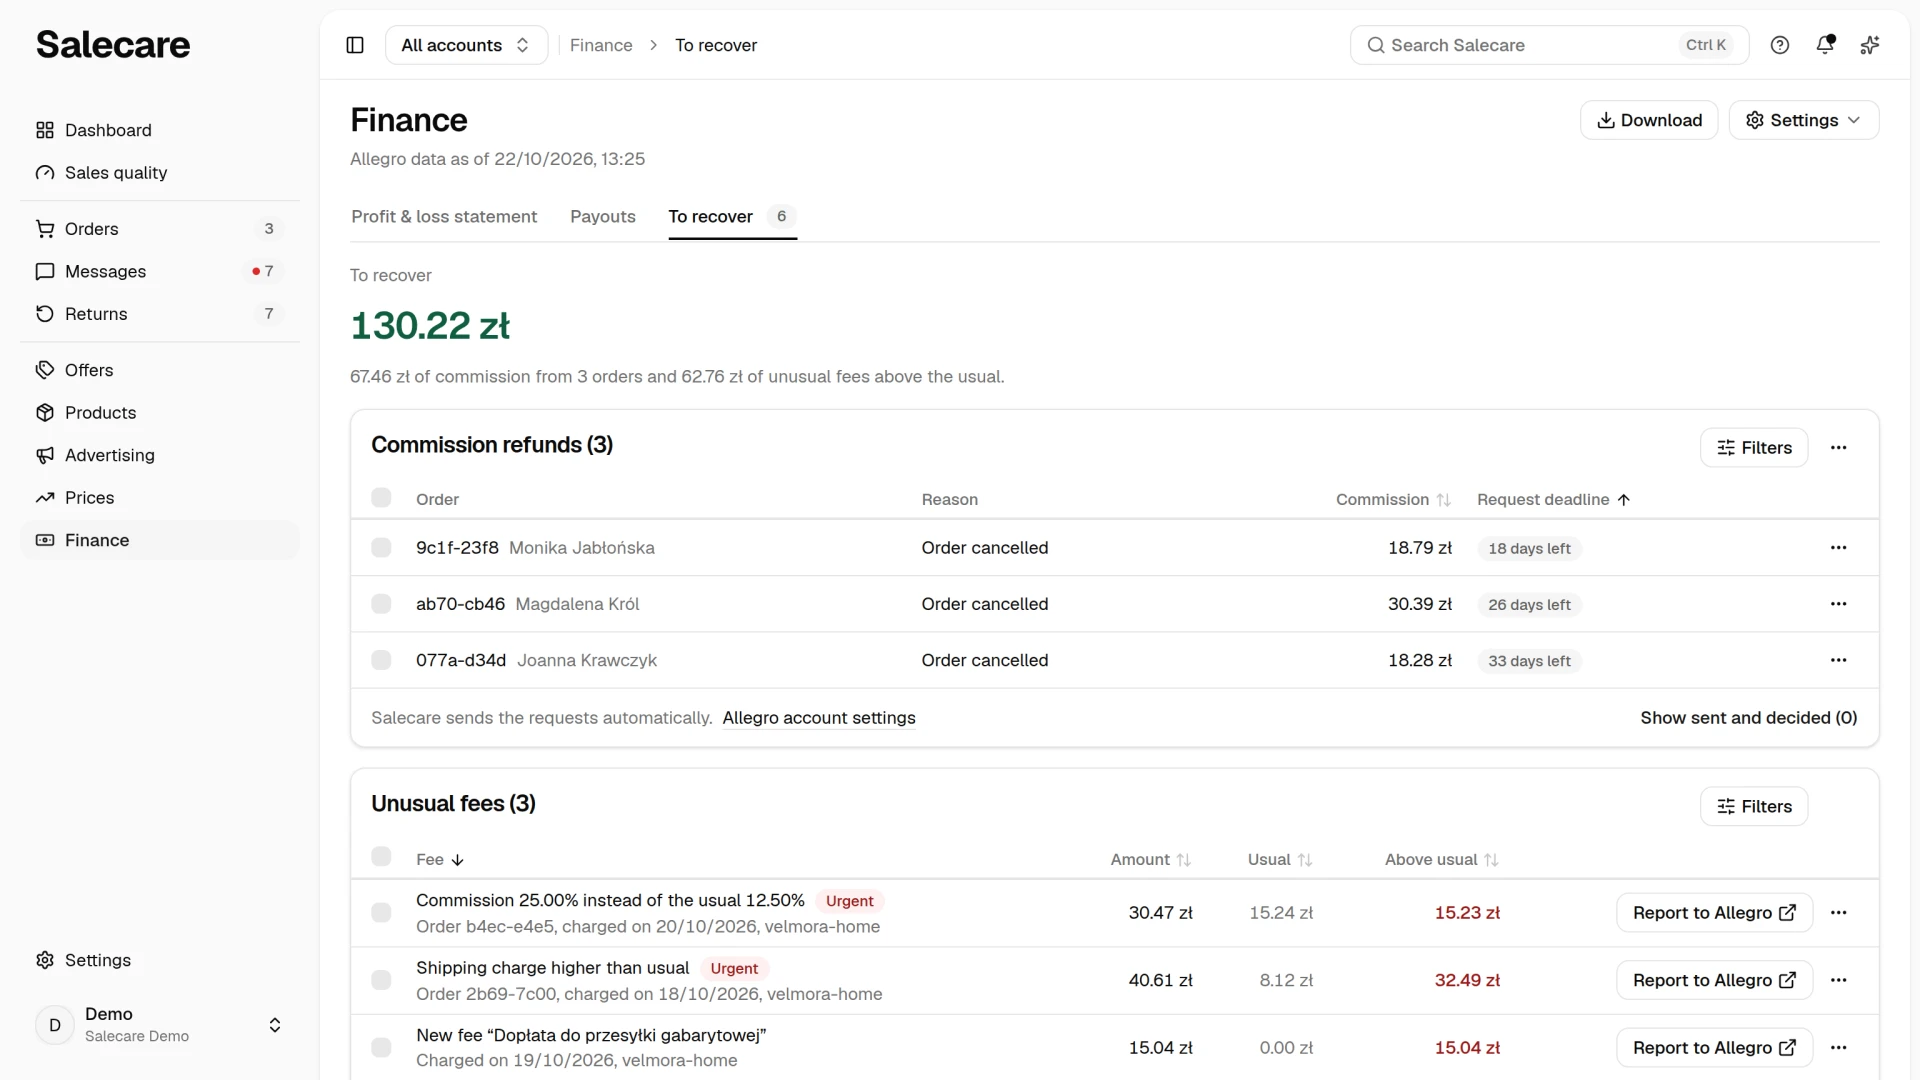1920x1080 pixels.
Task: Open Filters for Unusual fees
Action: point(1753,807)
